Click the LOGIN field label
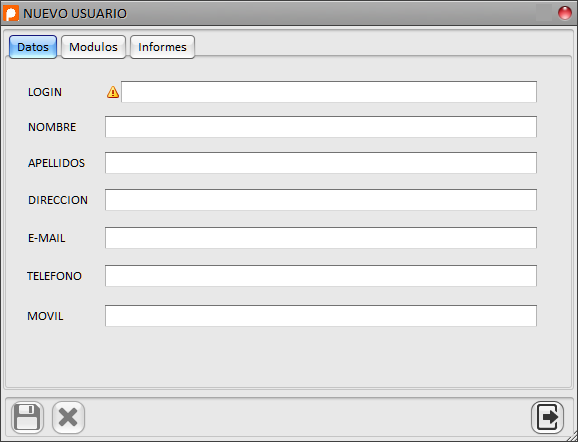Image resolution: width=578 pixels, height=442 pixels. coord(45,92)
